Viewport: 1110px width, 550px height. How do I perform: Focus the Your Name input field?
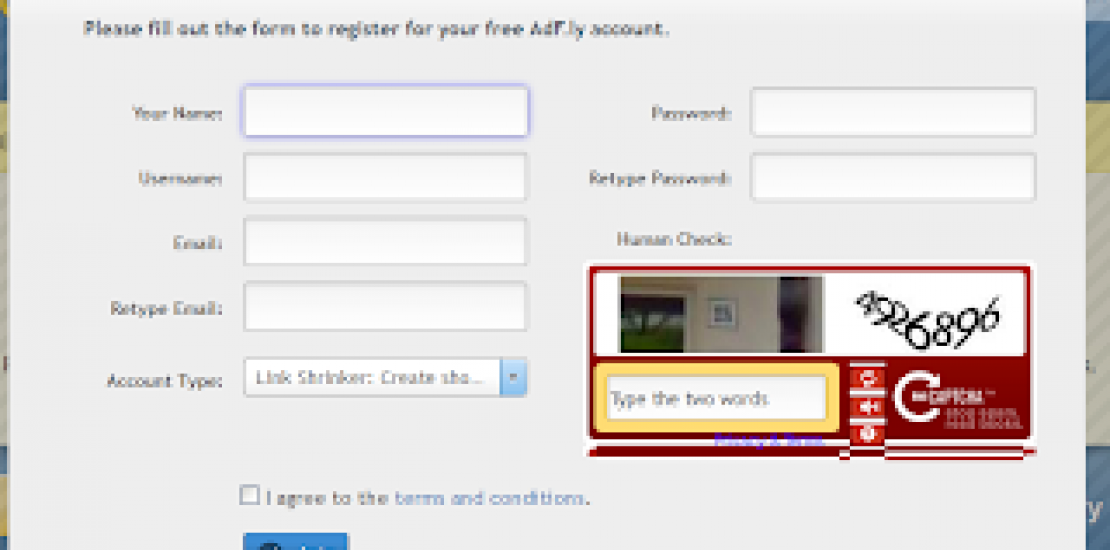pos(386,111)
